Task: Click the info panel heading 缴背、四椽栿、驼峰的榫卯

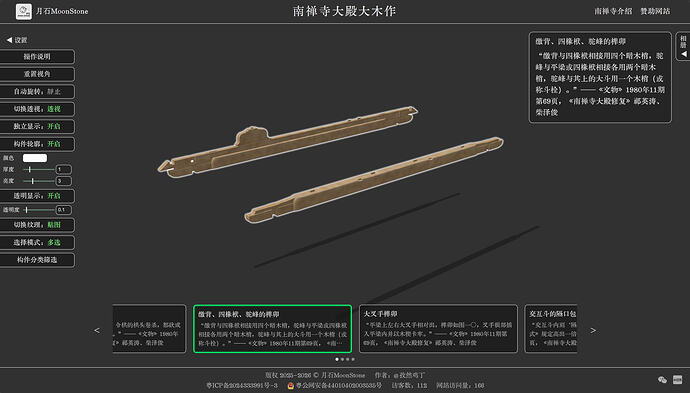Action: pos(580,41)
